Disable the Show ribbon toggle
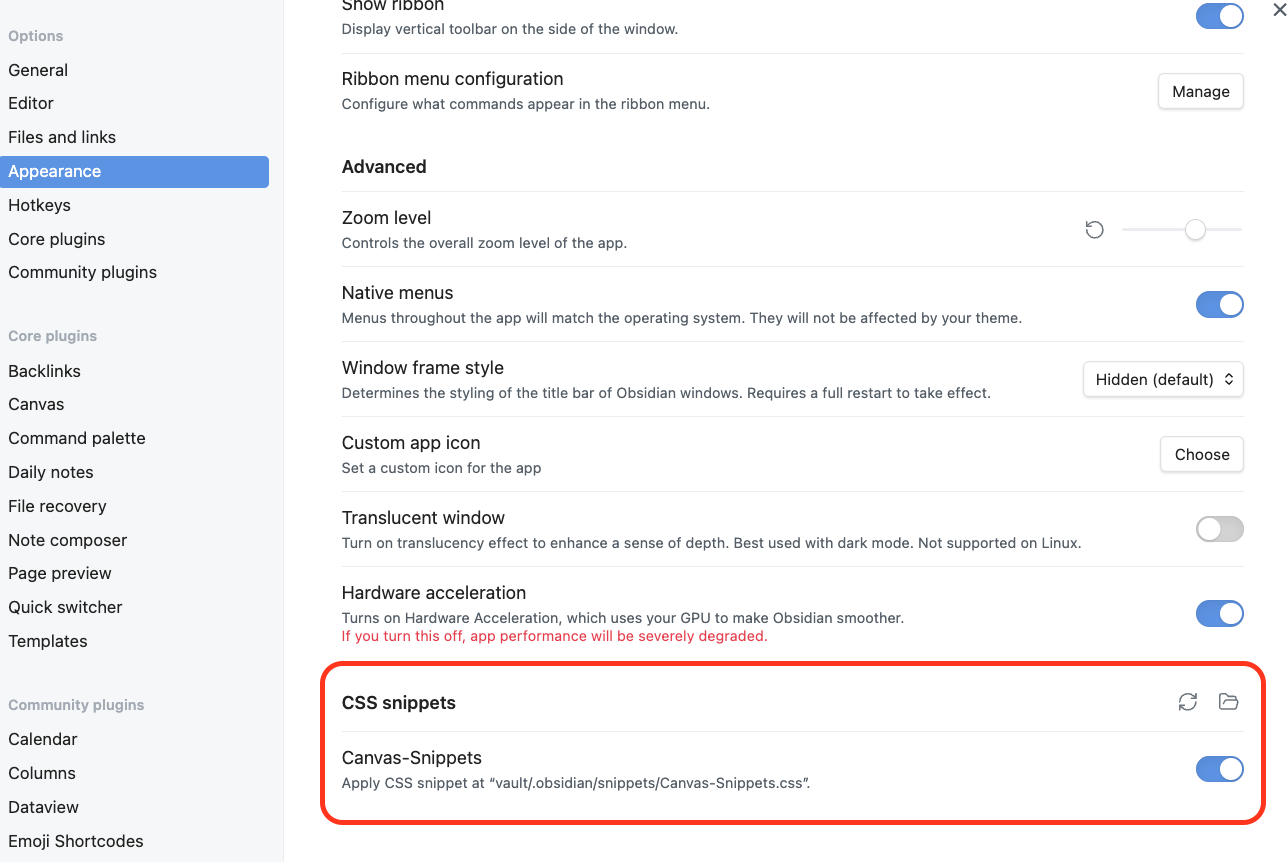Screen dimensions: 1287x862 tap(1219, 17)
